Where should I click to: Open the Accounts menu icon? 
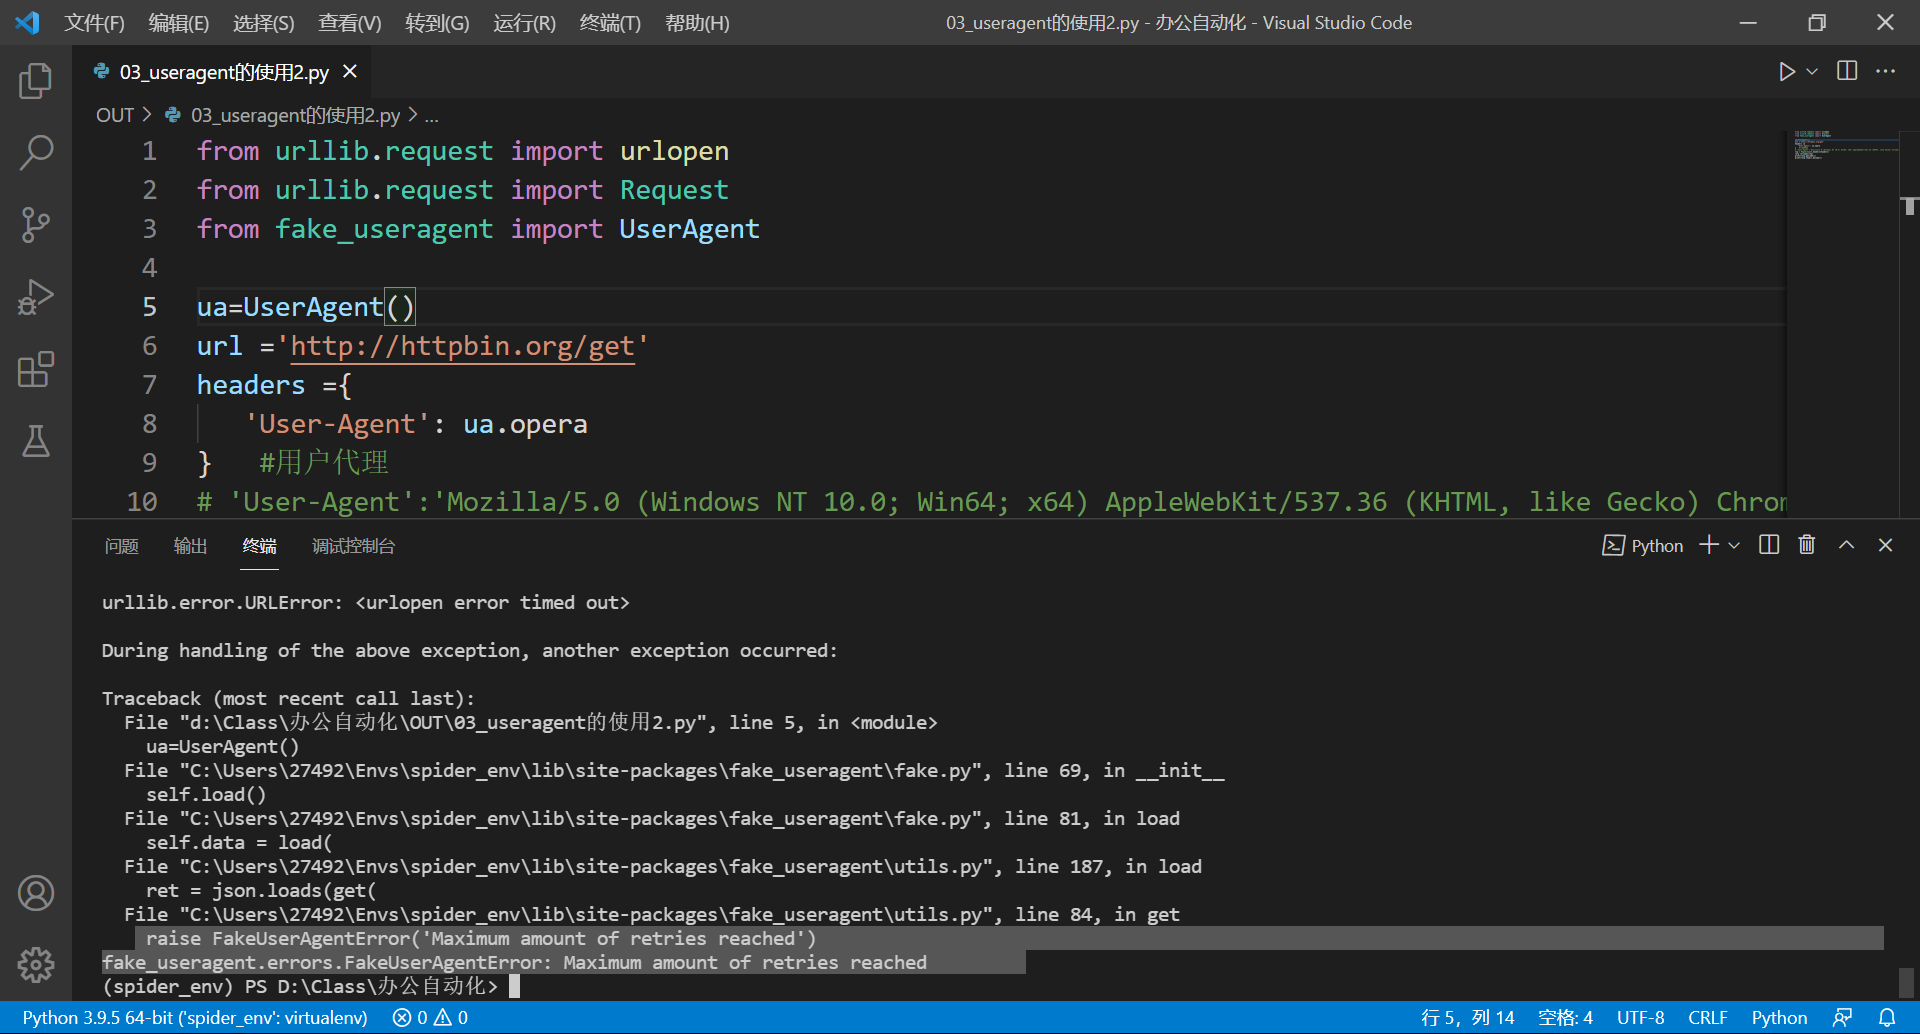[x=36, y=893]
